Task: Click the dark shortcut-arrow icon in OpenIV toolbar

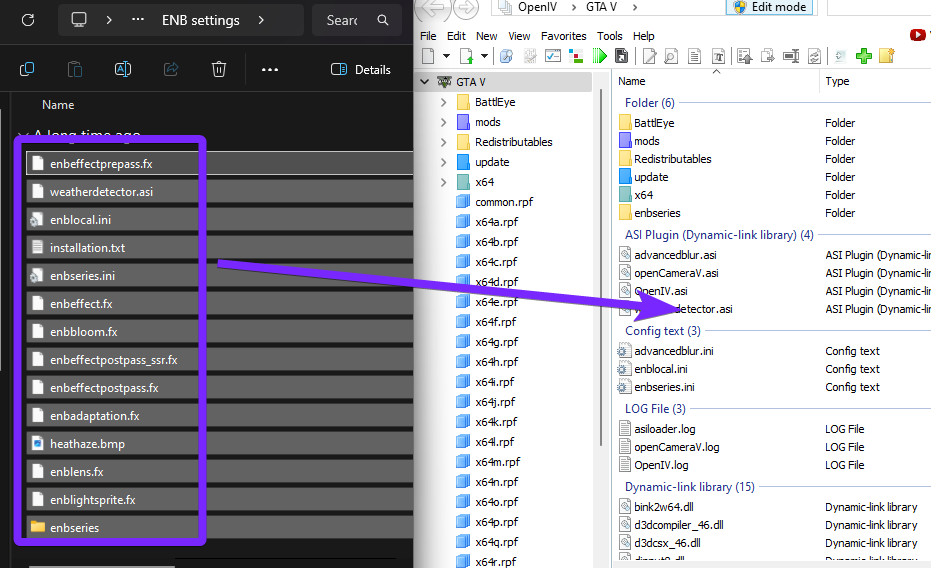Action: pos(621,56)
